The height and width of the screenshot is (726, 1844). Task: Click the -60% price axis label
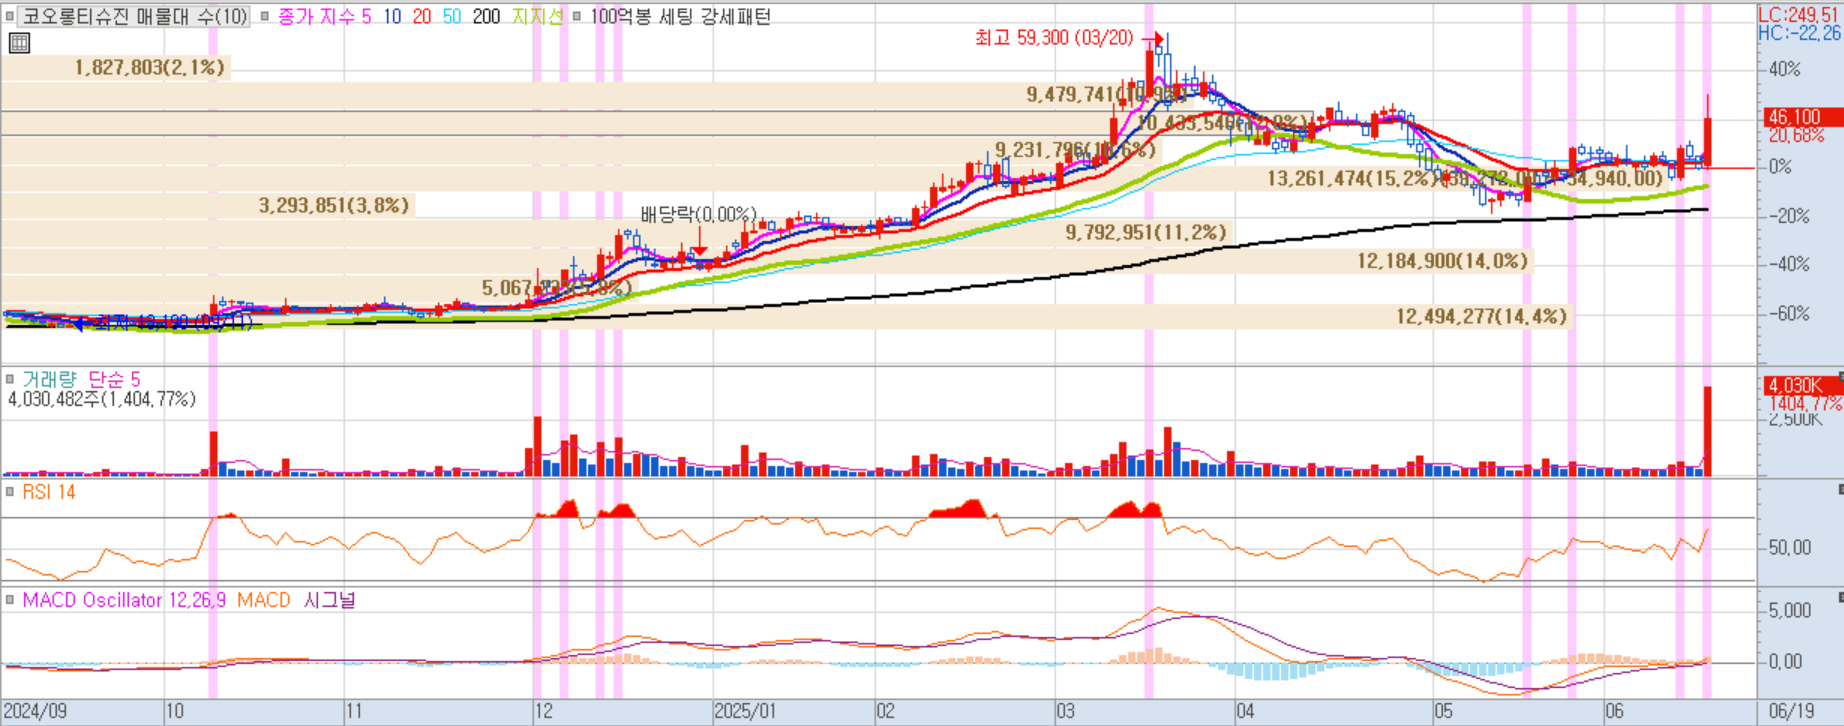pos(1789,313)
